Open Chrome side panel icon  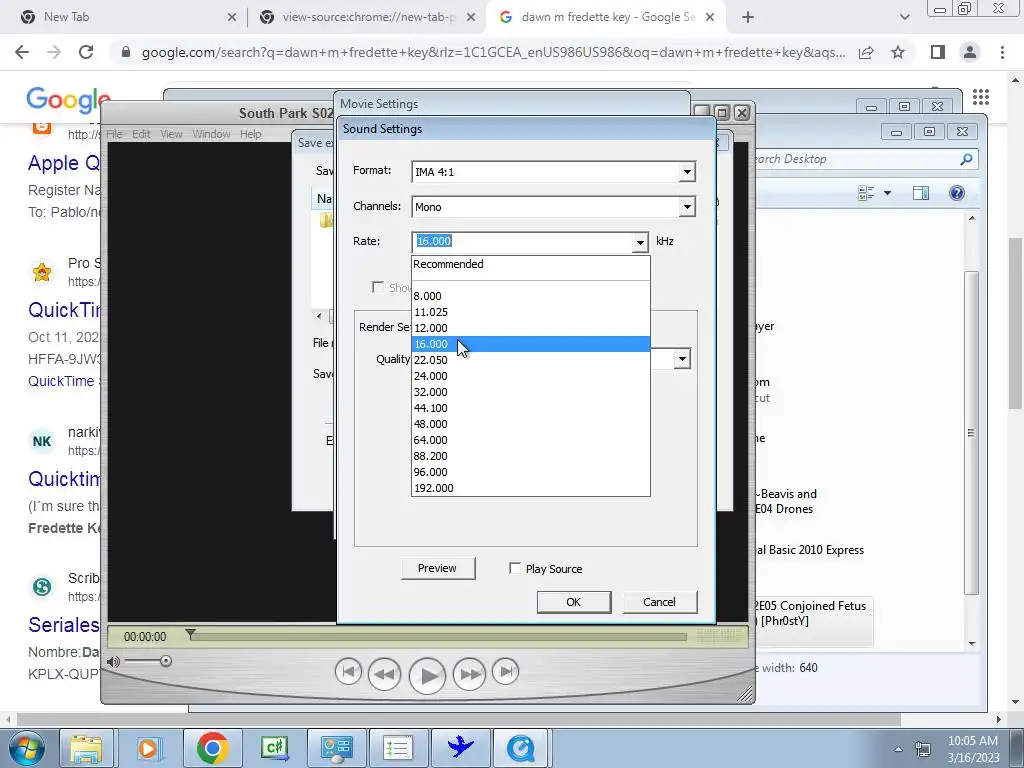(938, 52)
